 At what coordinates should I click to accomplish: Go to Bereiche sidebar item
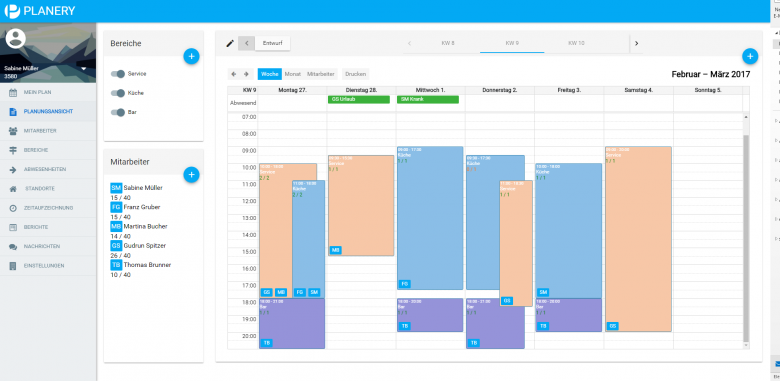[48, 150]
